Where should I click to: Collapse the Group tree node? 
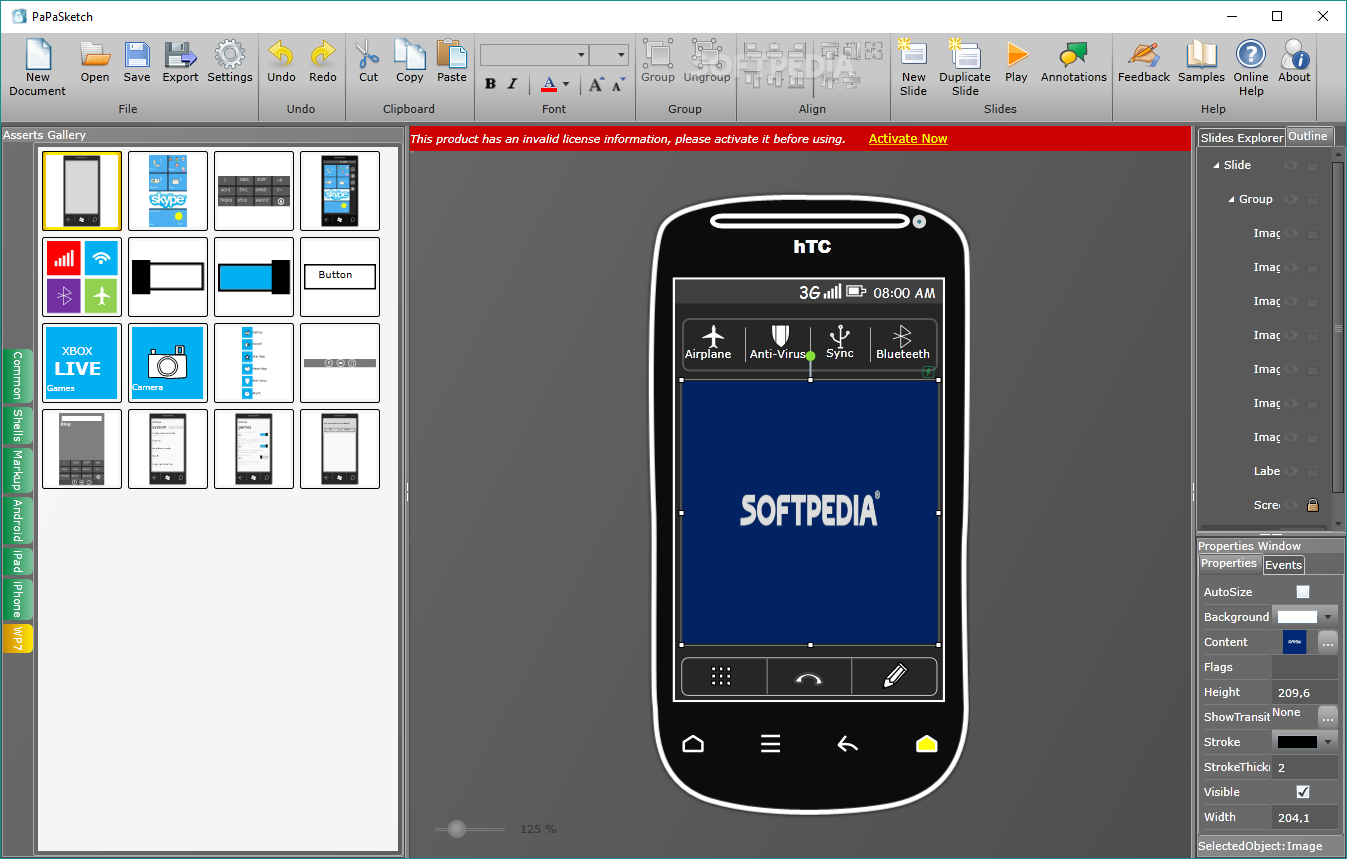1232,200
